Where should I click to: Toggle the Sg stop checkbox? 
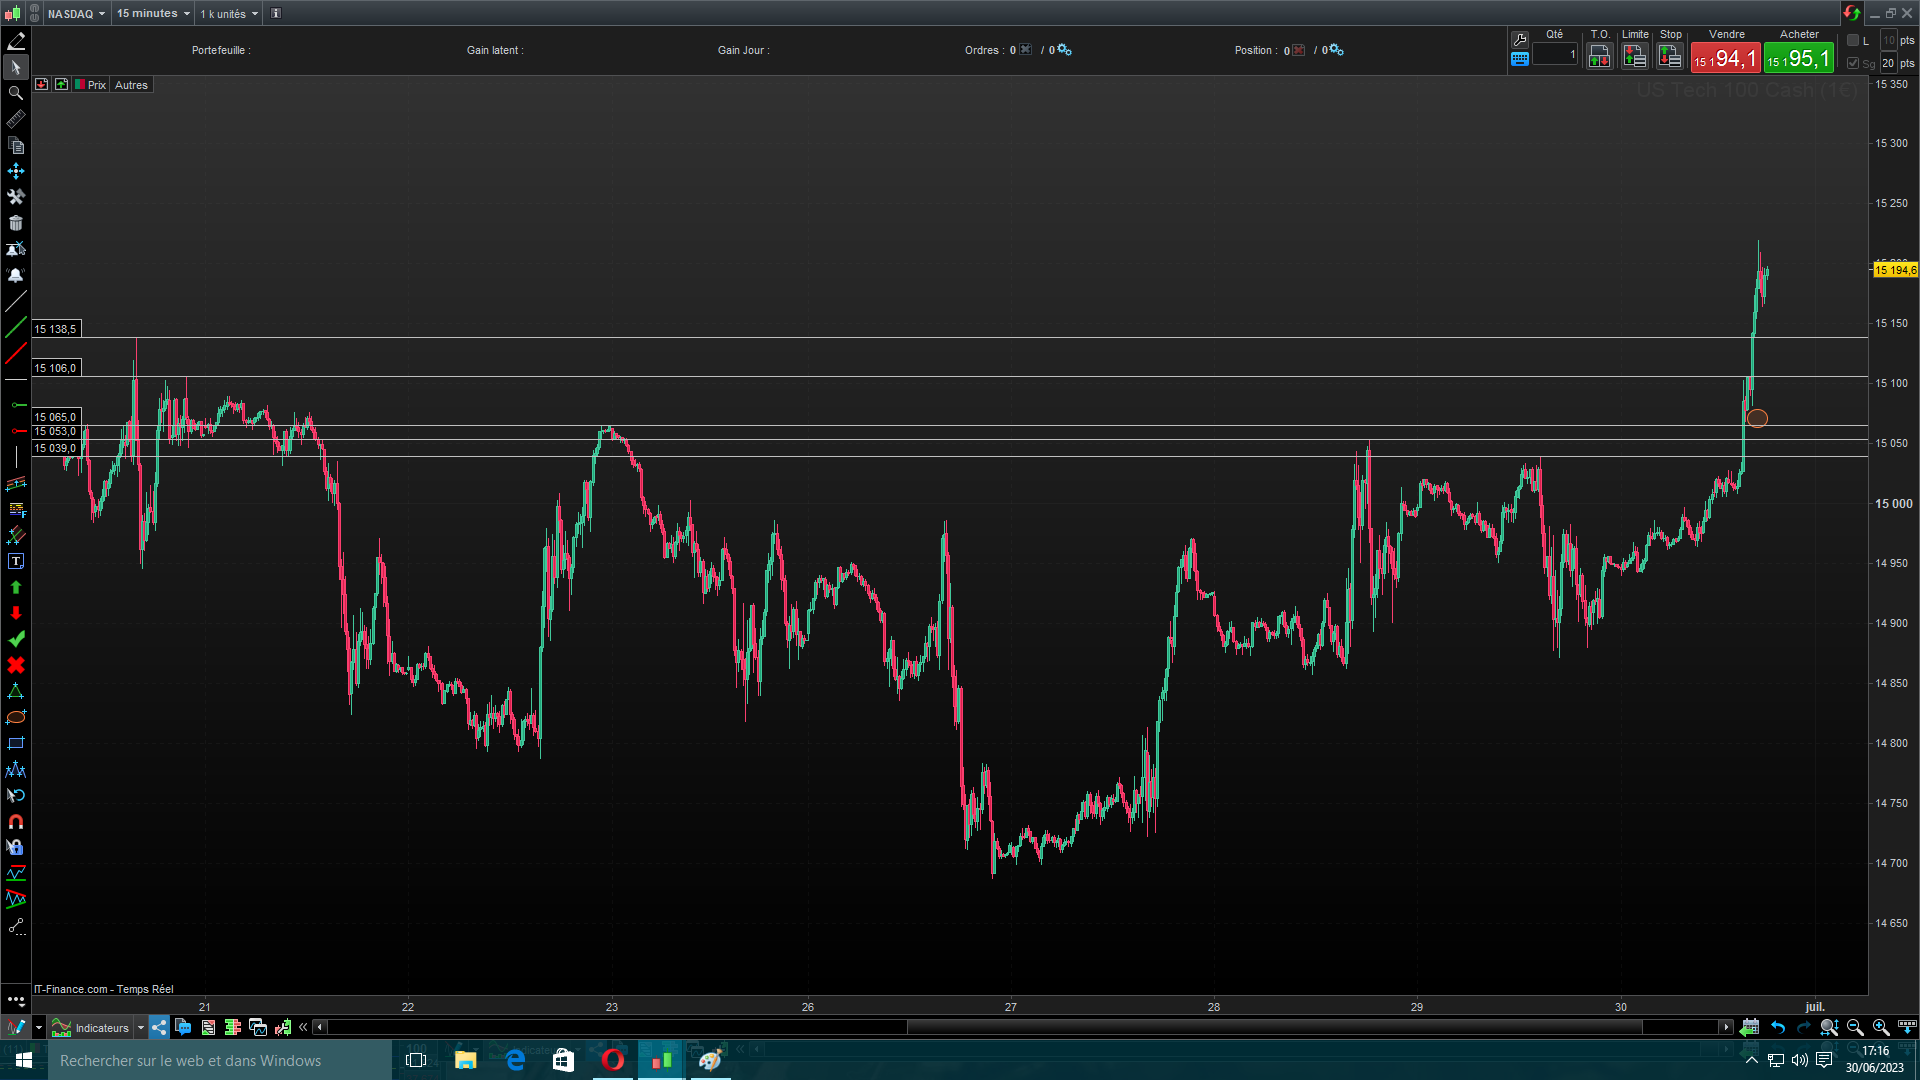1853,63
